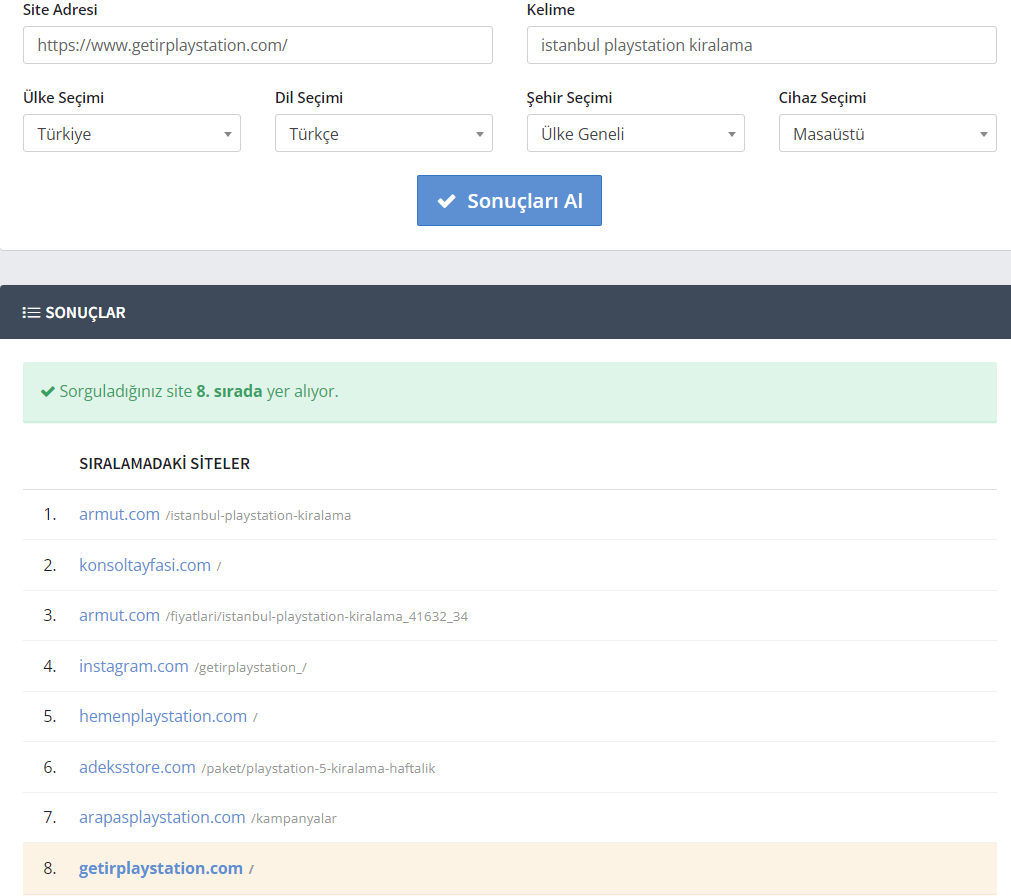
Task: Click the Dil Seçimi label
Action: 309,98
